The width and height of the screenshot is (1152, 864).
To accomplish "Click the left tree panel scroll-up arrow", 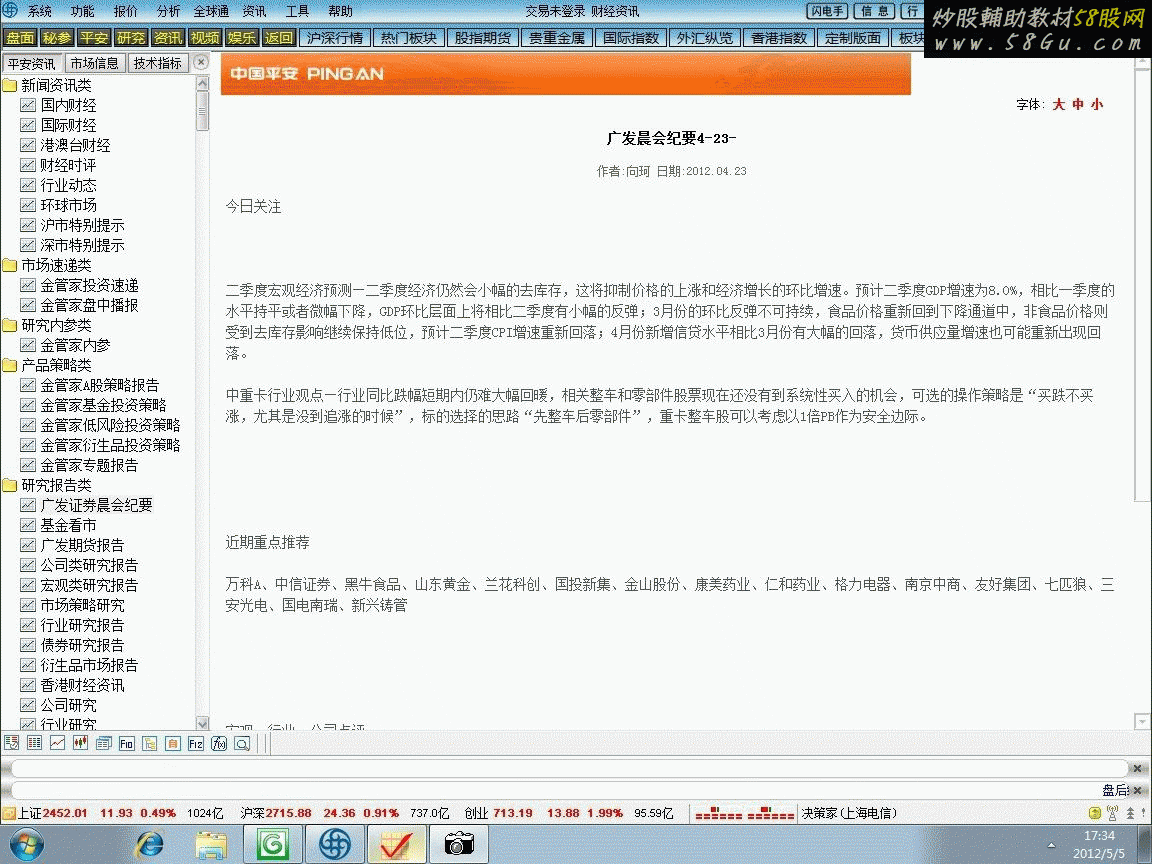I will pos(203,84).
